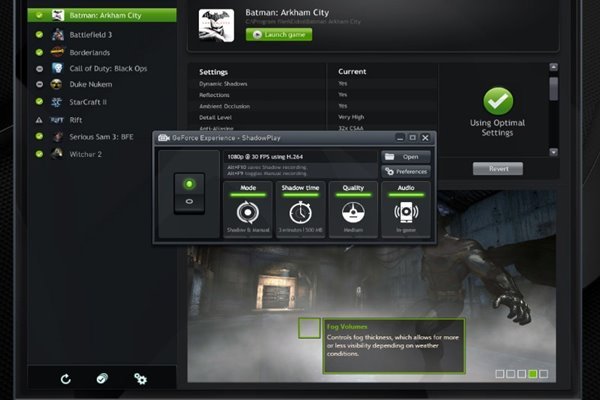Select Duke Nukem in game list
This screenshot has width=600, height=400.
pos(91,84)
